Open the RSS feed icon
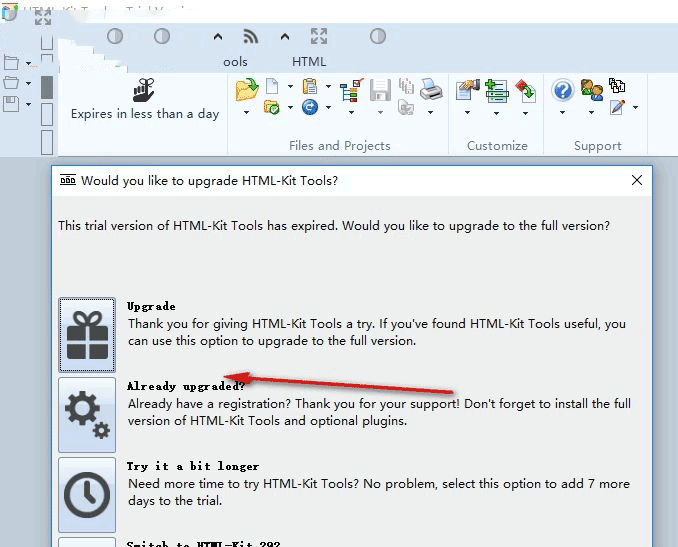The image size is (678, 547). click(250, 37)
